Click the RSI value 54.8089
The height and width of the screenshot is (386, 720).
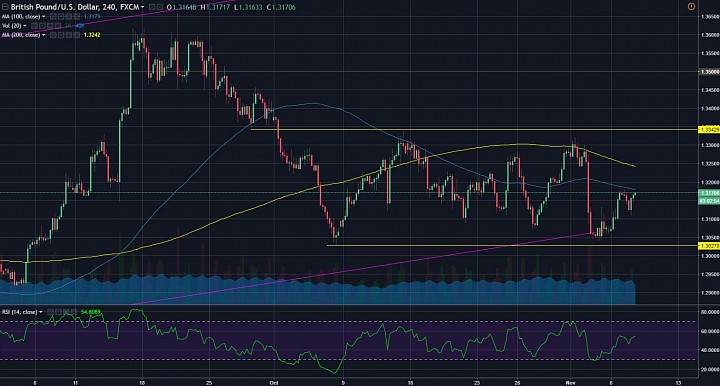point(90,312)
